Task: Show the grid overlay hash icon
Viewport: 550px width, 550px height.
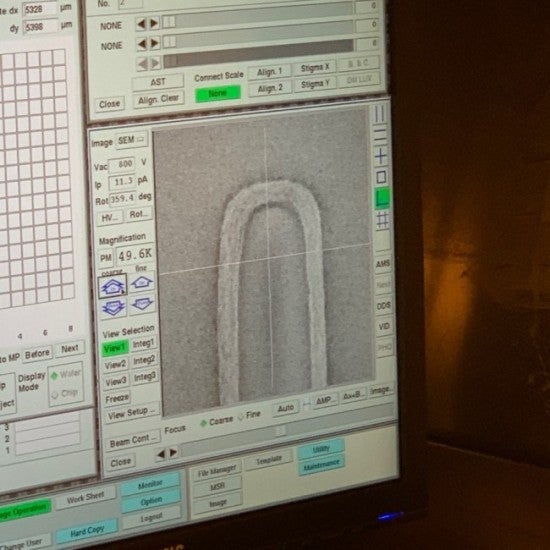Action: point(382,221)
